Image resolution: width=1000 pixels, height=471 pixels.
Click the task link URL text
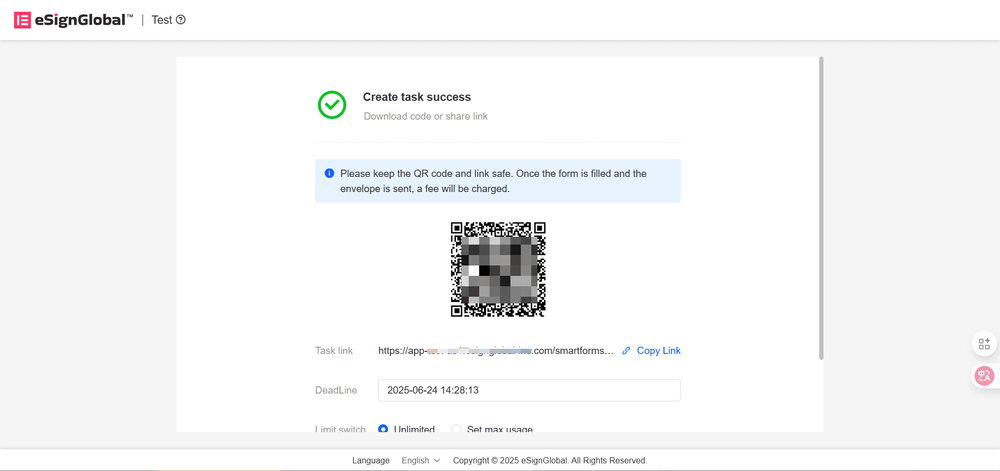click(495, 351)
